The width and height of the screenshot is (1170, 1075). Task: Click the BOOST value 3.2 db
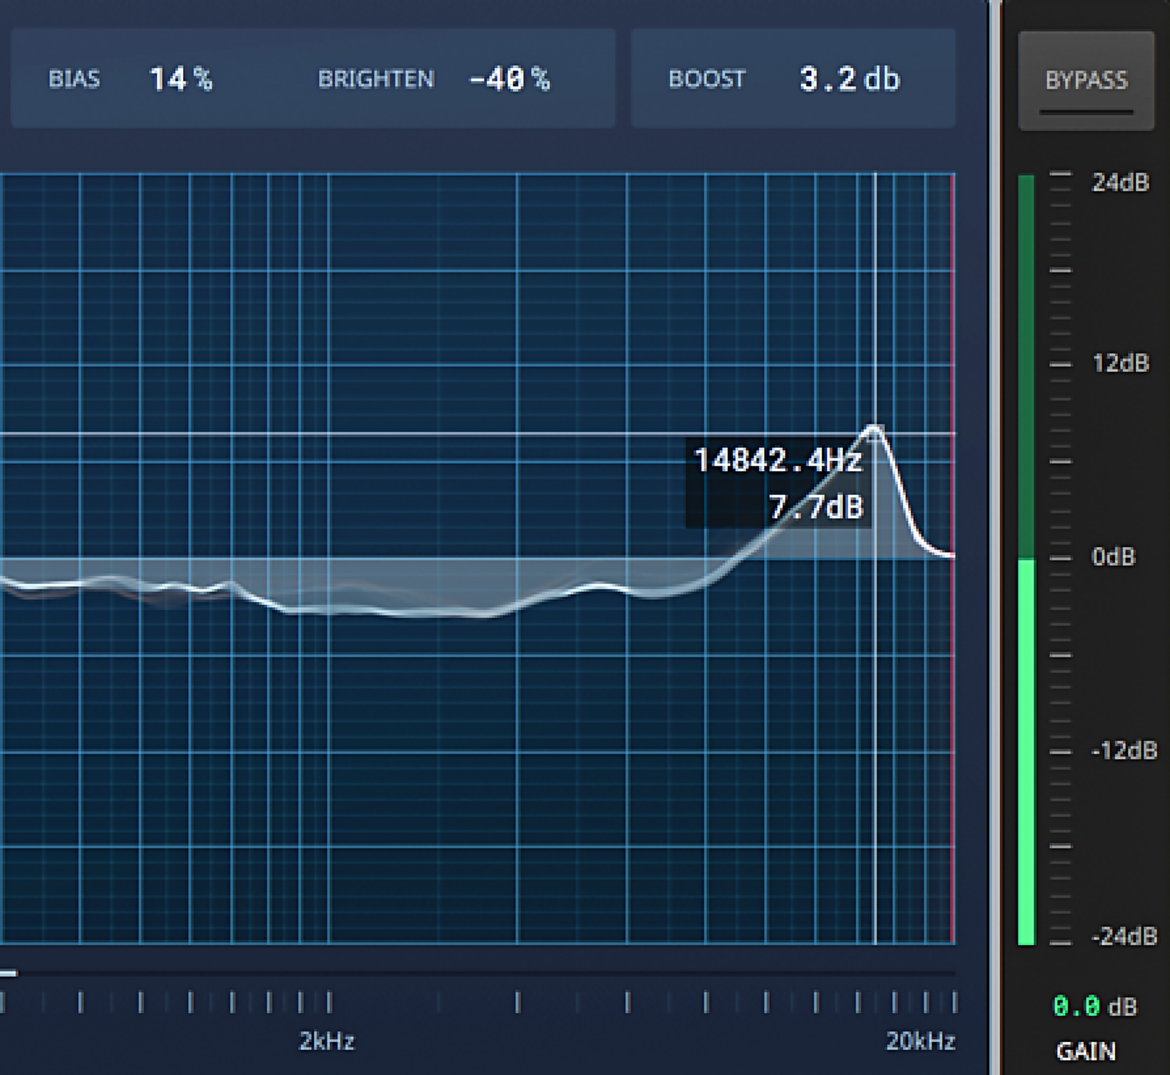tap(849, 79)
